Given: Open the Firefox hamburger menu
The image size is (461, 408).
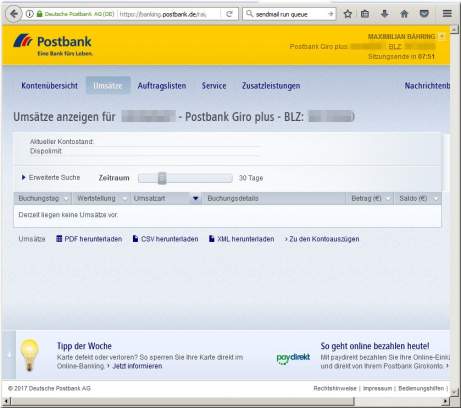Looking at the screenshot, I should (x=447, y=14).
